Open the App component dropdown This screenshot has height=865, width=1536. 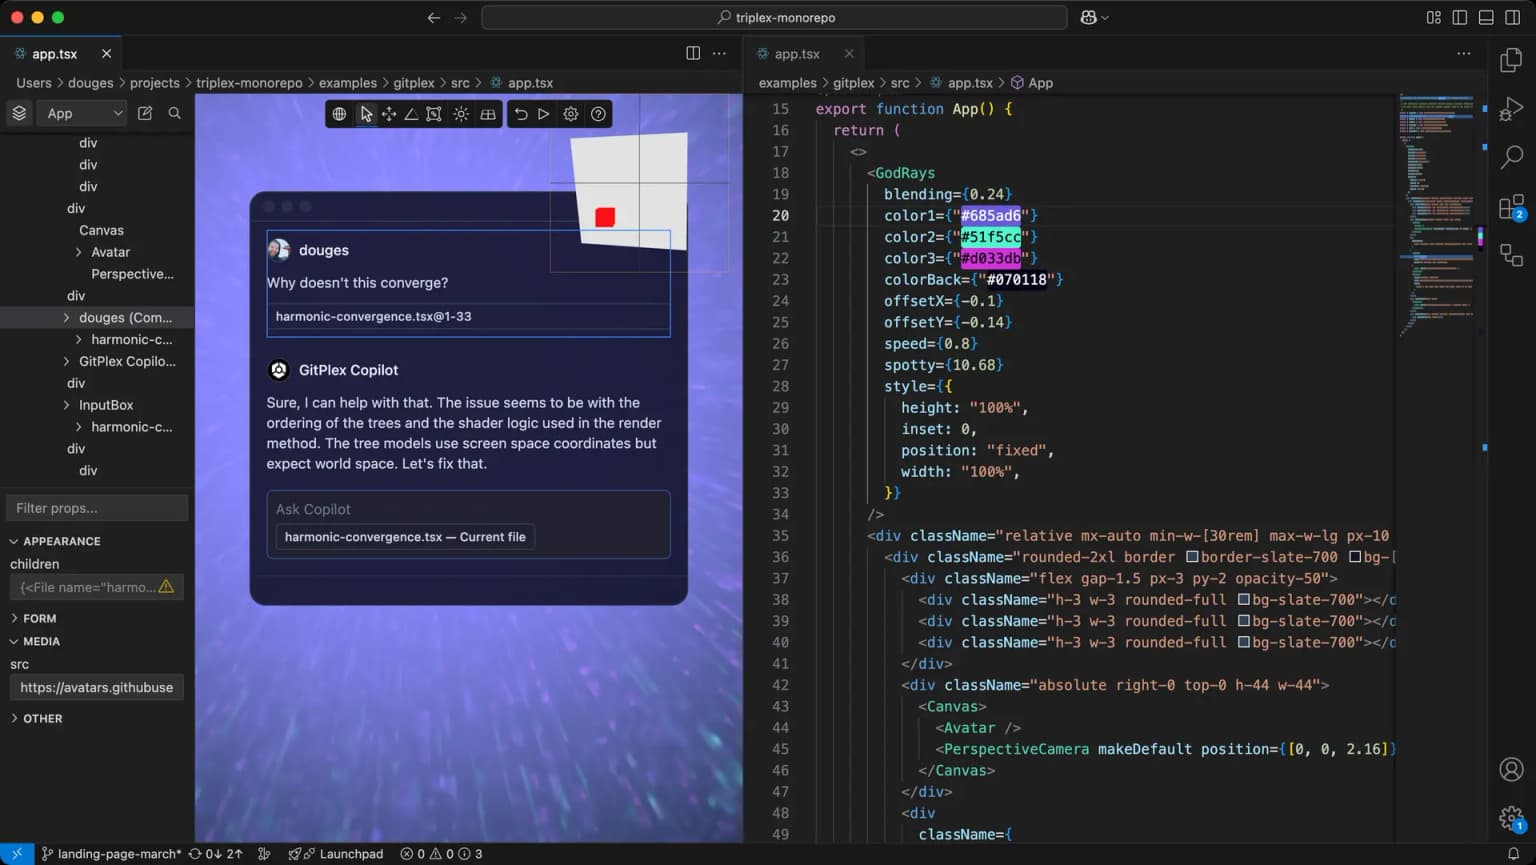tap(84, 113)
